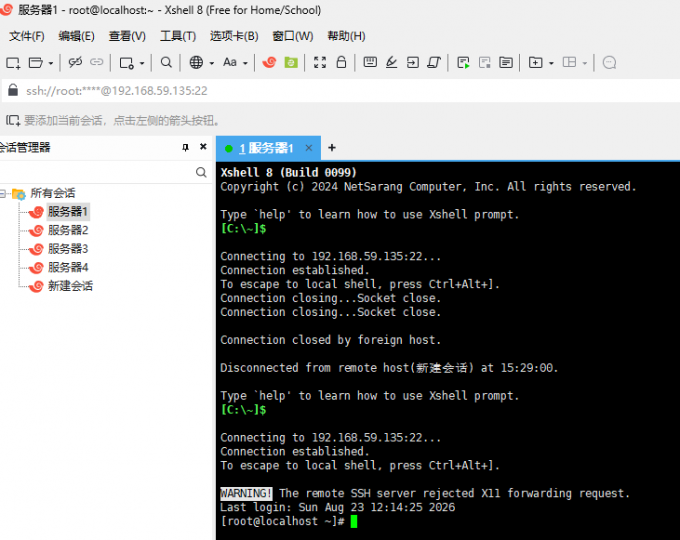Launch Xftp with the green icon
The width and height of the screenshot is (680, 540).
click(x=291, y=63)
